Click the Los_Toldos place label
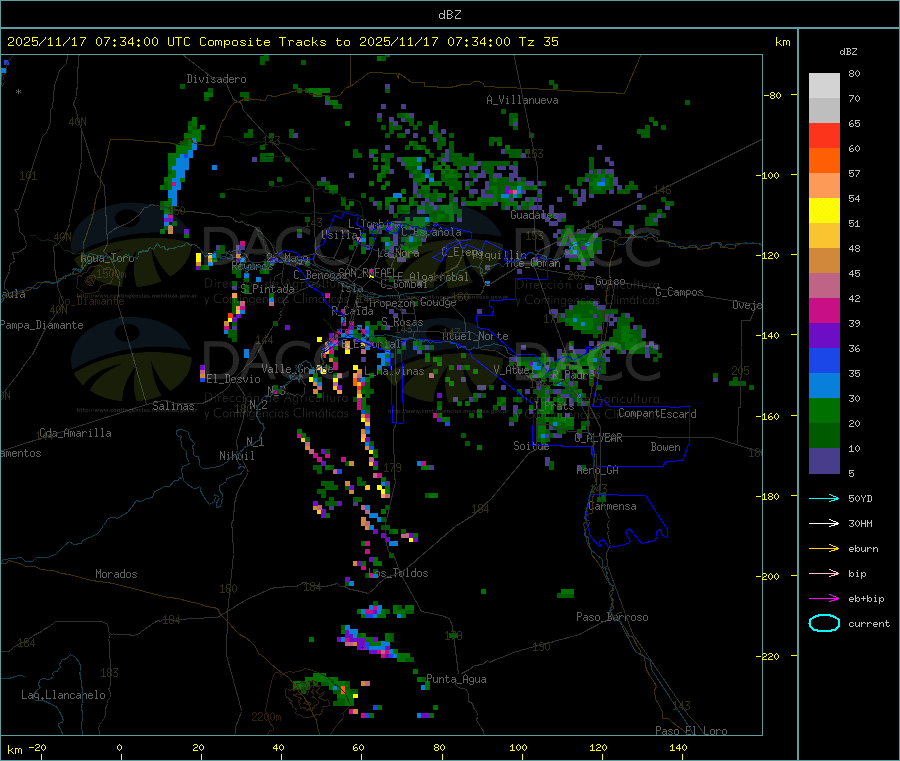Image resolution: width=900 pixels, height=761 pixels. point(398,573)
